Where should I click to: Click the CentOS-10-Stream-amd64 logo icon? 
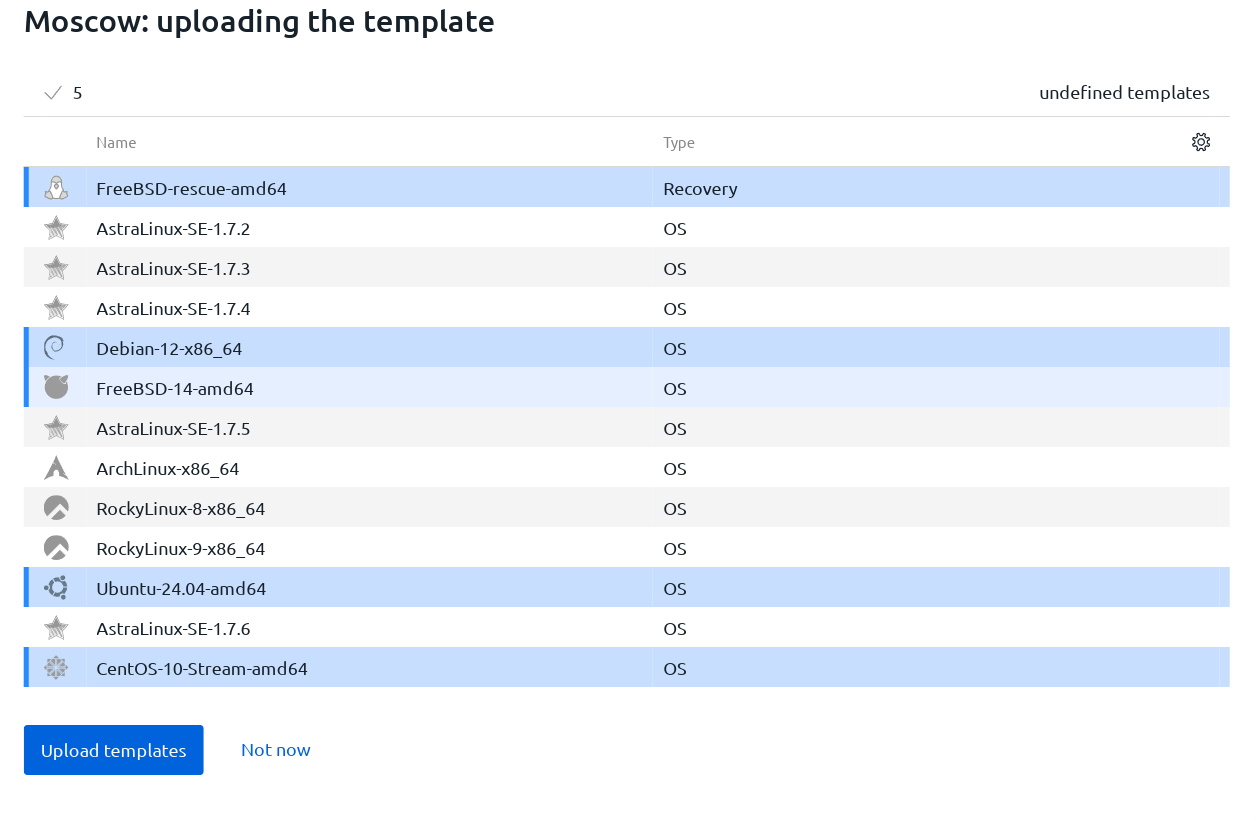coord(56,668)
